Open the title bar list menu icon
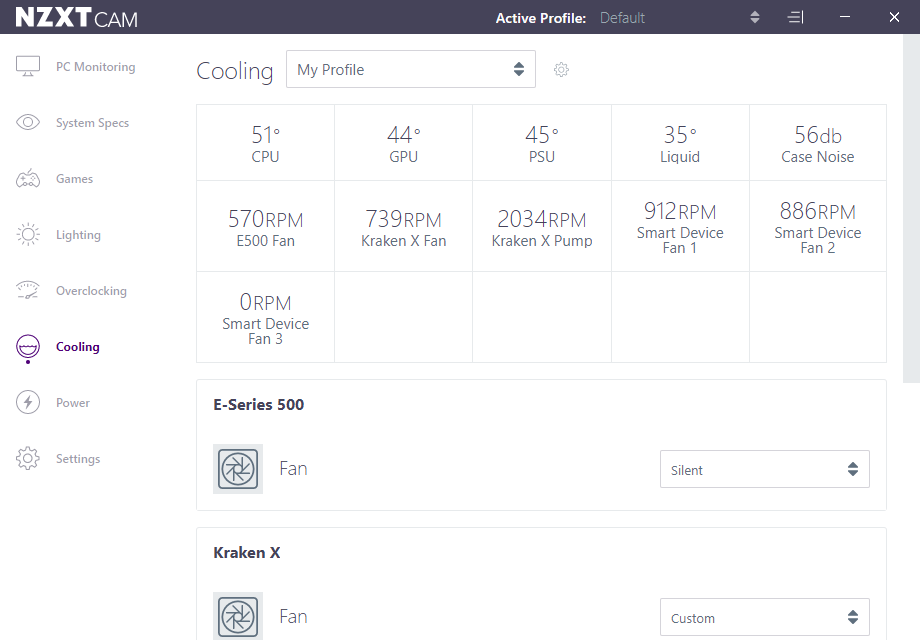 pos(795,18)
